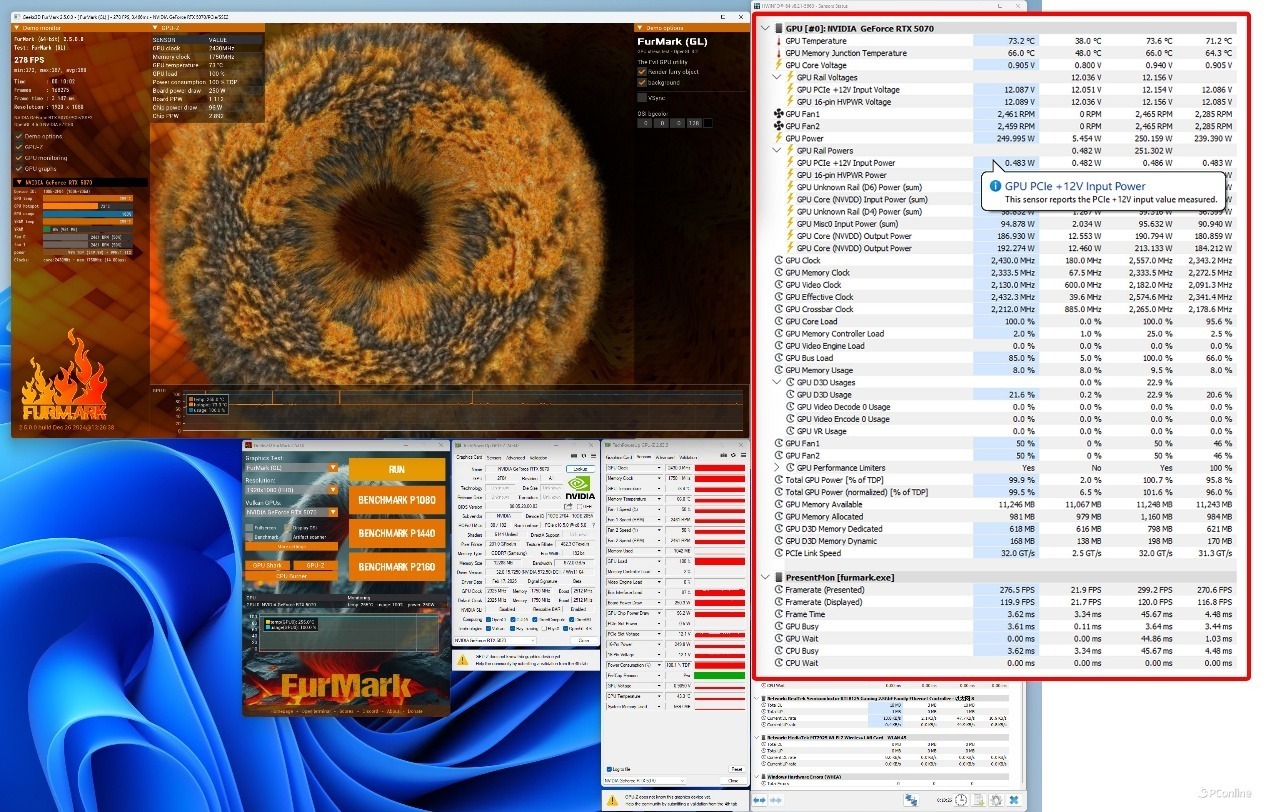
Task: Click the Framerate (Presented) sensor icon
Action: tap(779, 590)
